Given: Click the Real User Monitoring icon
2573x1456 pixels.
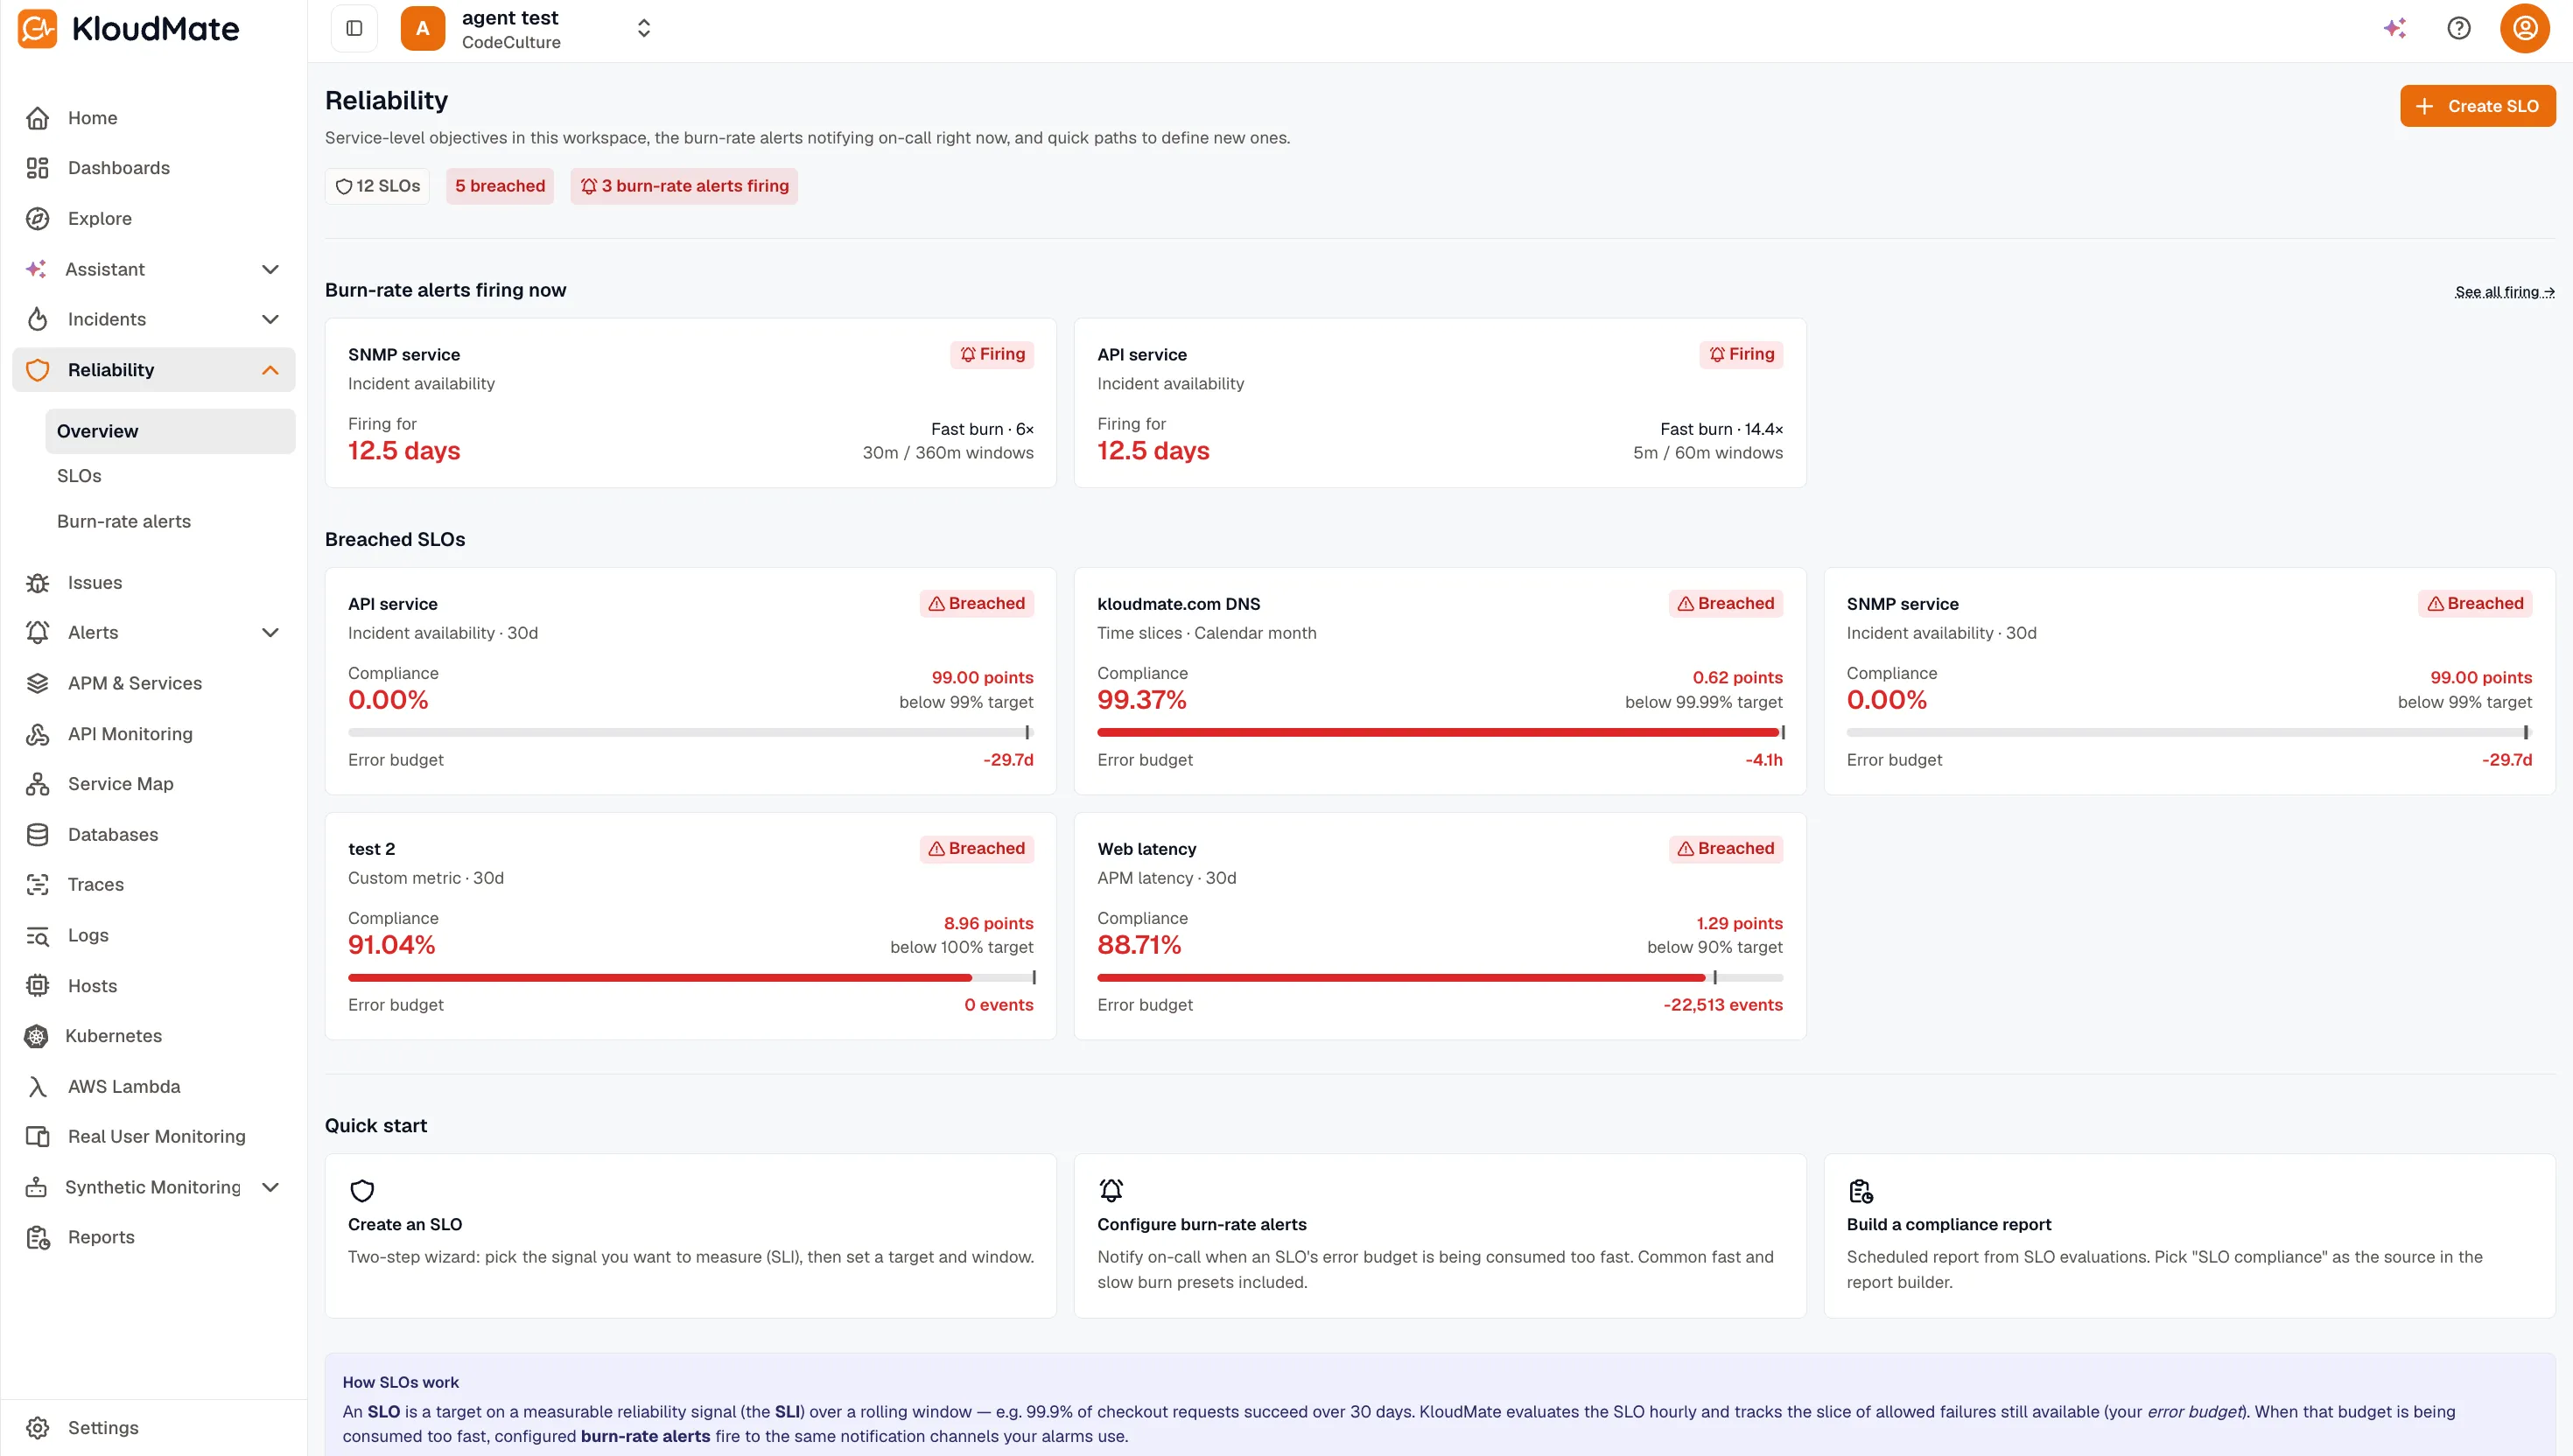Looking at the screenshot, I should 37,1137.
